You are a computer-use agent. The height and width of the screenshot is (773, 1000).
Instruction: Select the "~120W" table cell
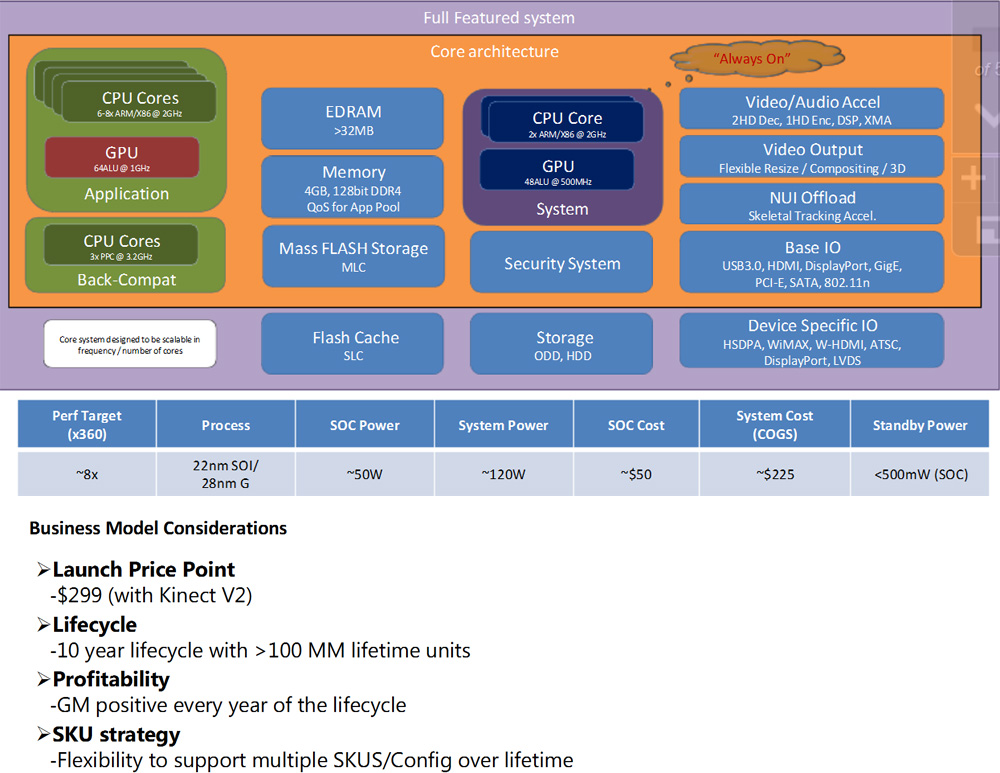504,474
